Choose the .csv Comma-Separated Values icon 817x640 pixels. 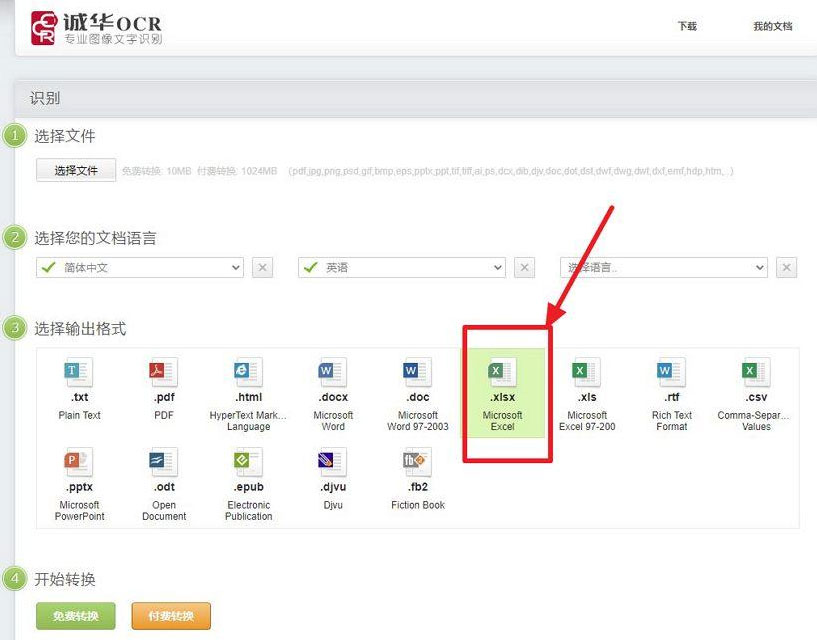tap(756, 373)
